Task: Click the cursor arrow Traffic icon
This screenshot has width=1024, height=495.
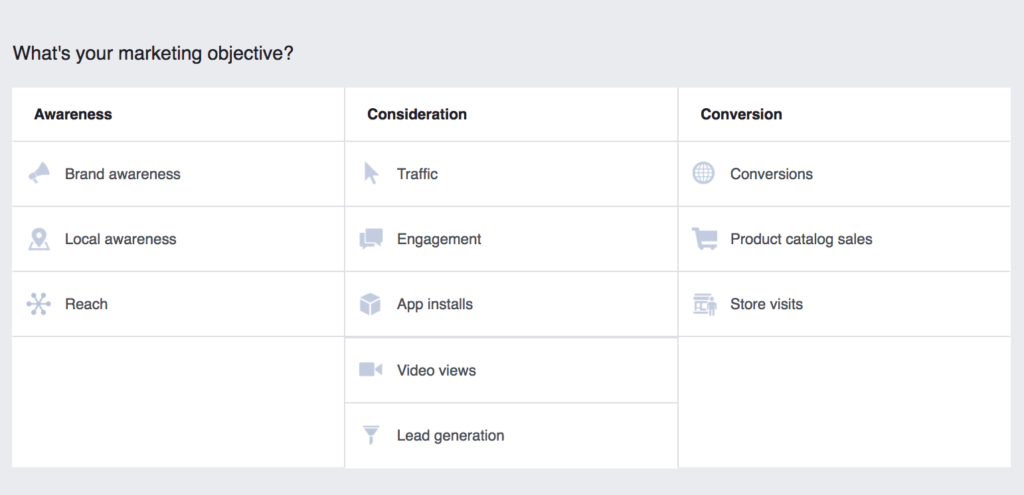Action: (371, 174)
